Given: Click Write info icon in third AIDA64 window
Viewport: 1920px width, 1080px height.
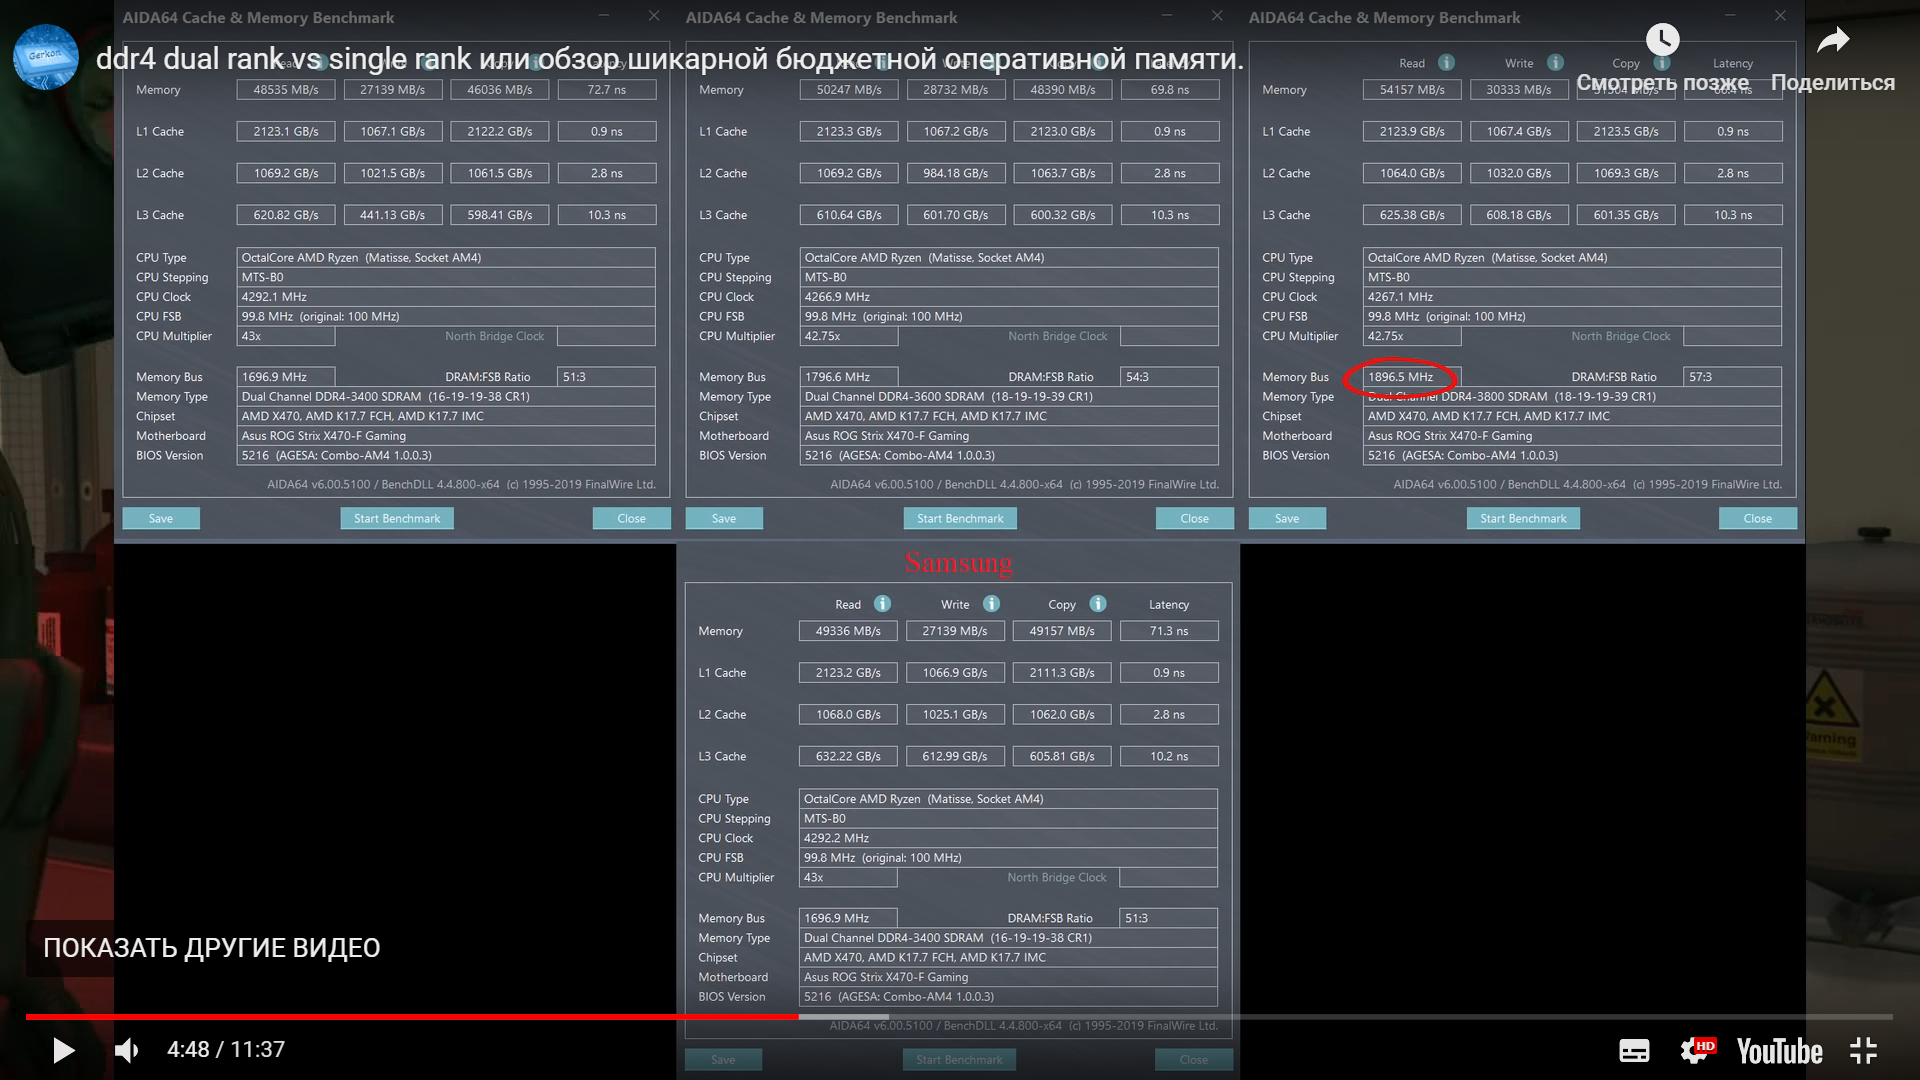Looking at the screenshot, I should pyautogui.click(x=1555, y=62).
